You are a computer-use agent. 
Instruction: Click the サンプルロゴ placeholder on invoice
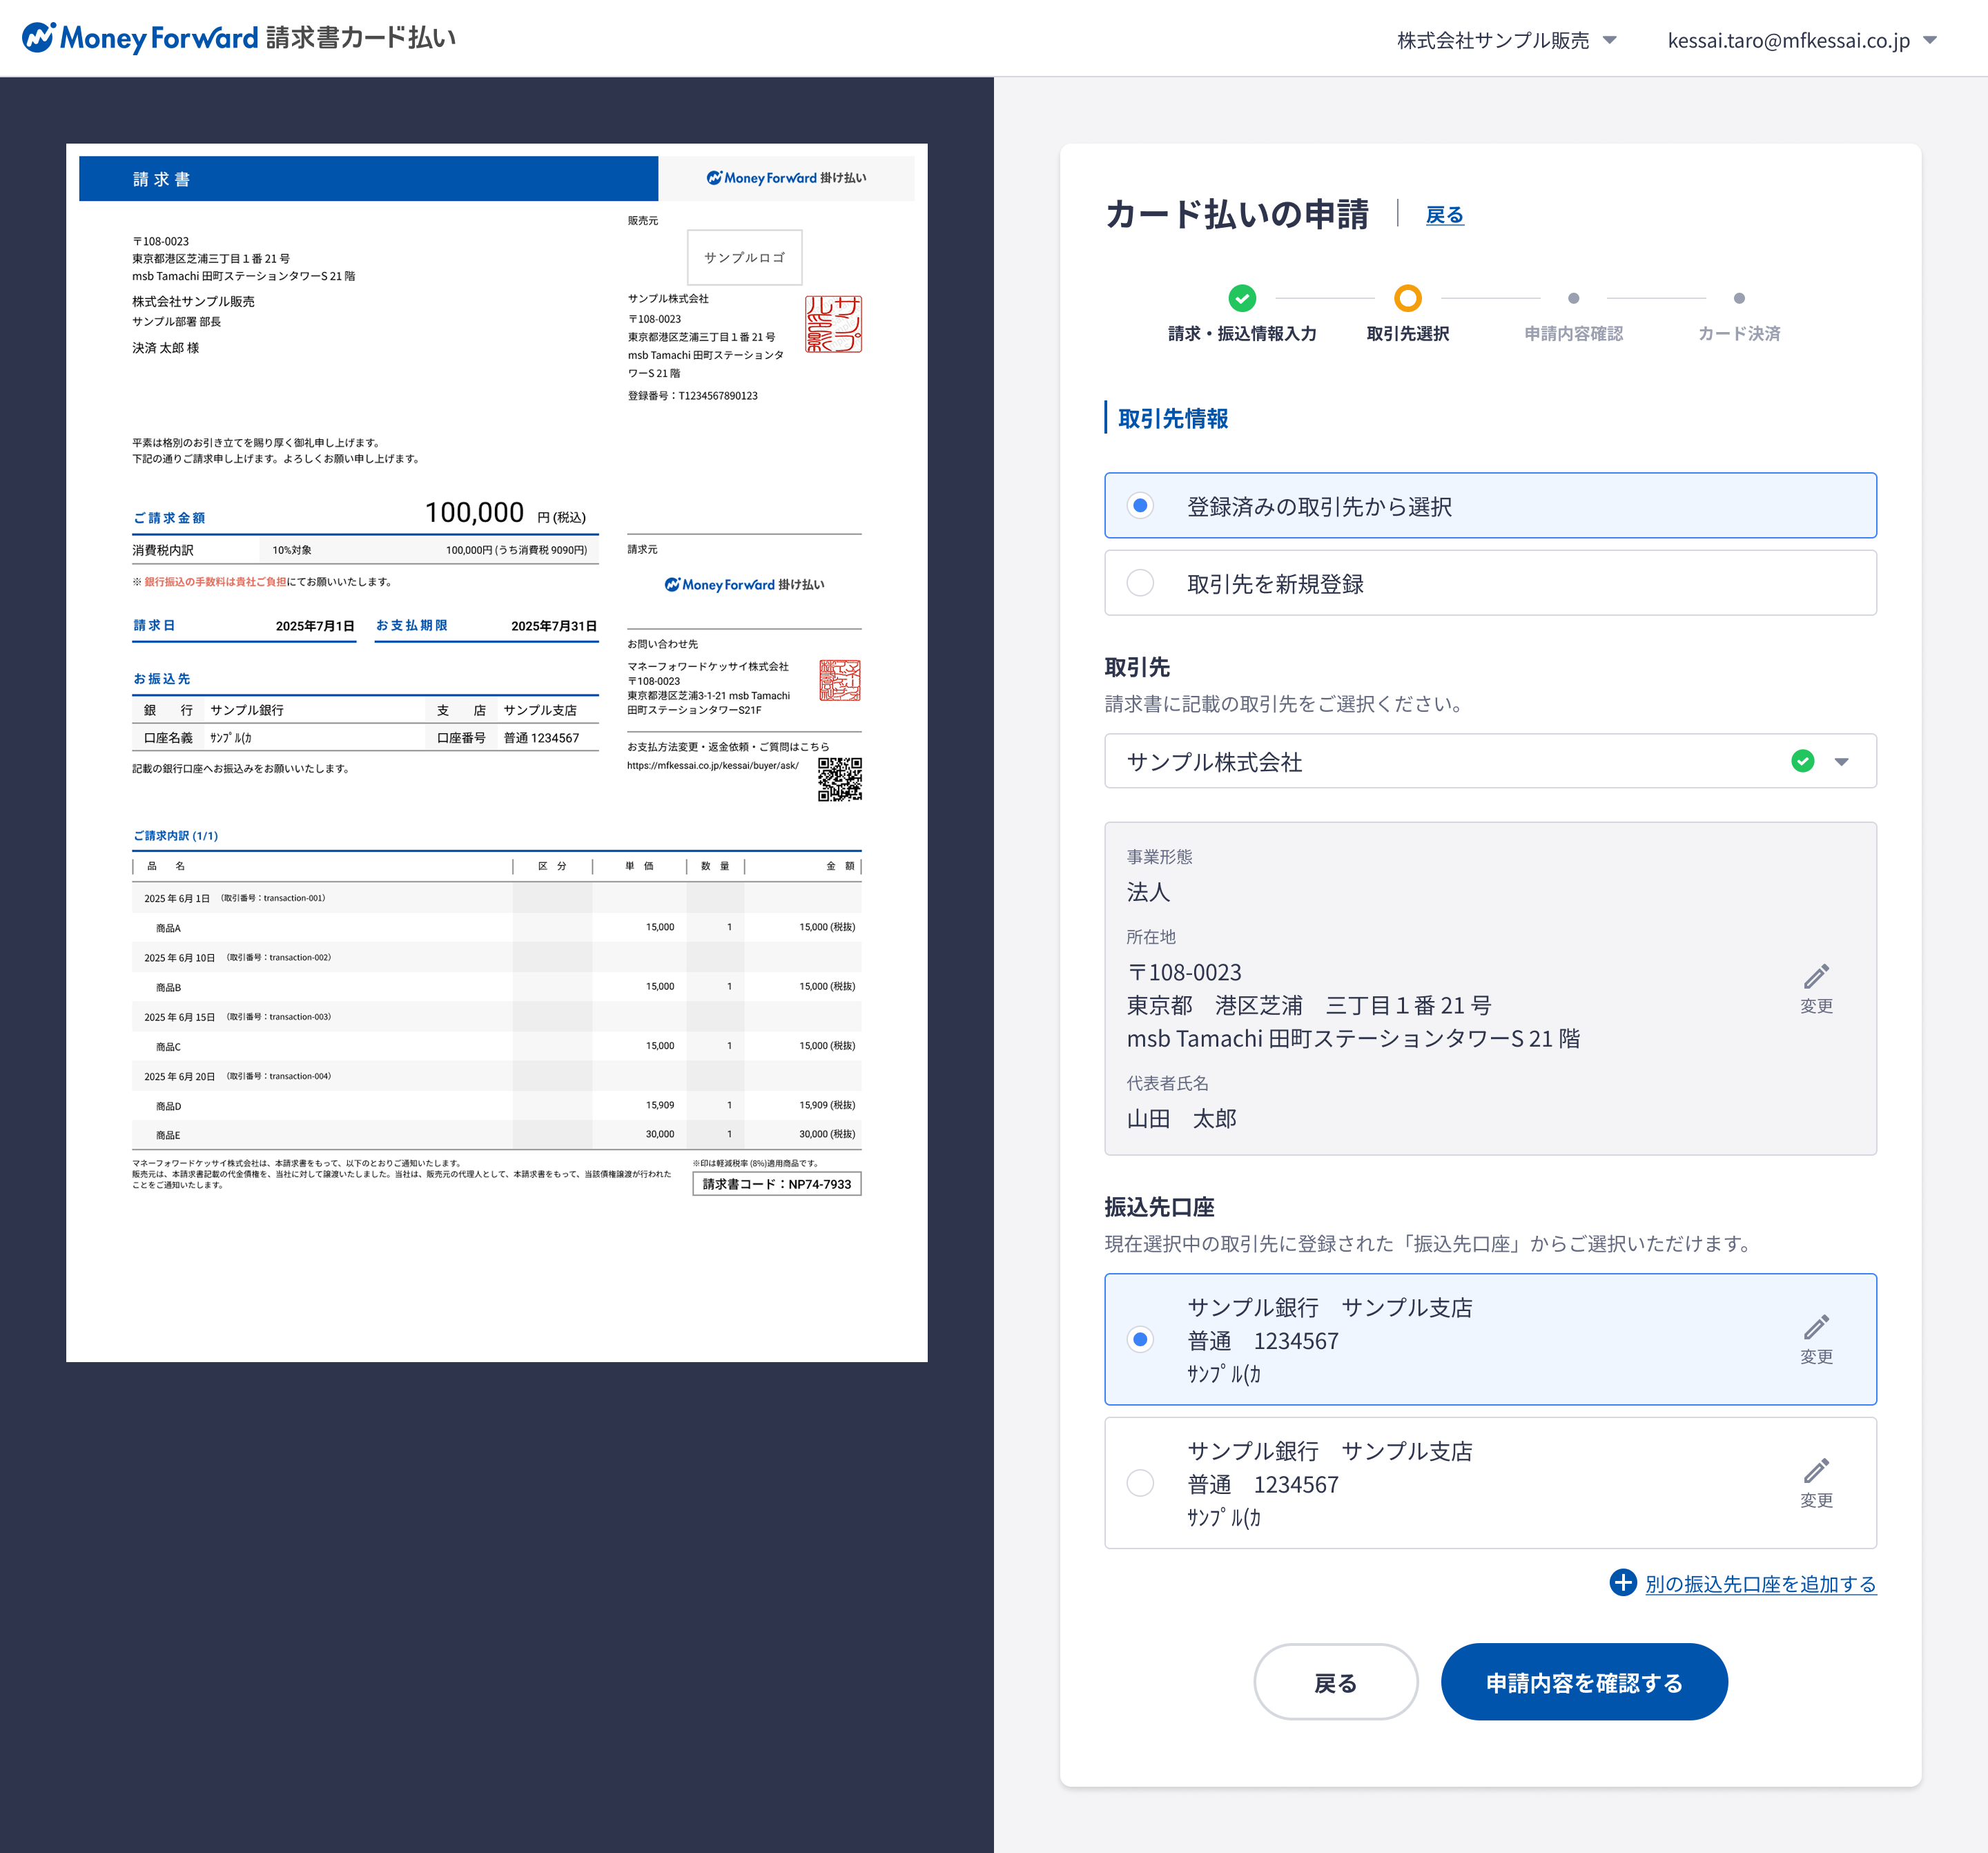(744, 257)
